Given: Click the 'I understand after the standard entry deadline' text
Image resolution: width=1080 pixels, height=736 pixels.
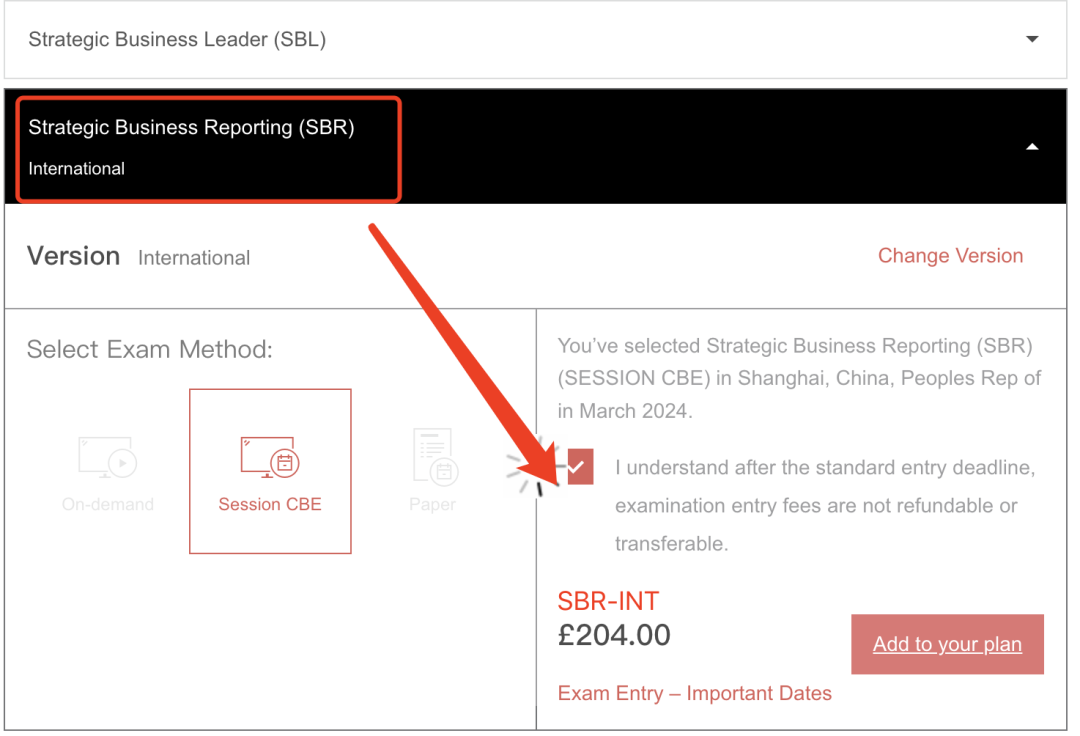Looking at the screenshot, I should (825, 505).
